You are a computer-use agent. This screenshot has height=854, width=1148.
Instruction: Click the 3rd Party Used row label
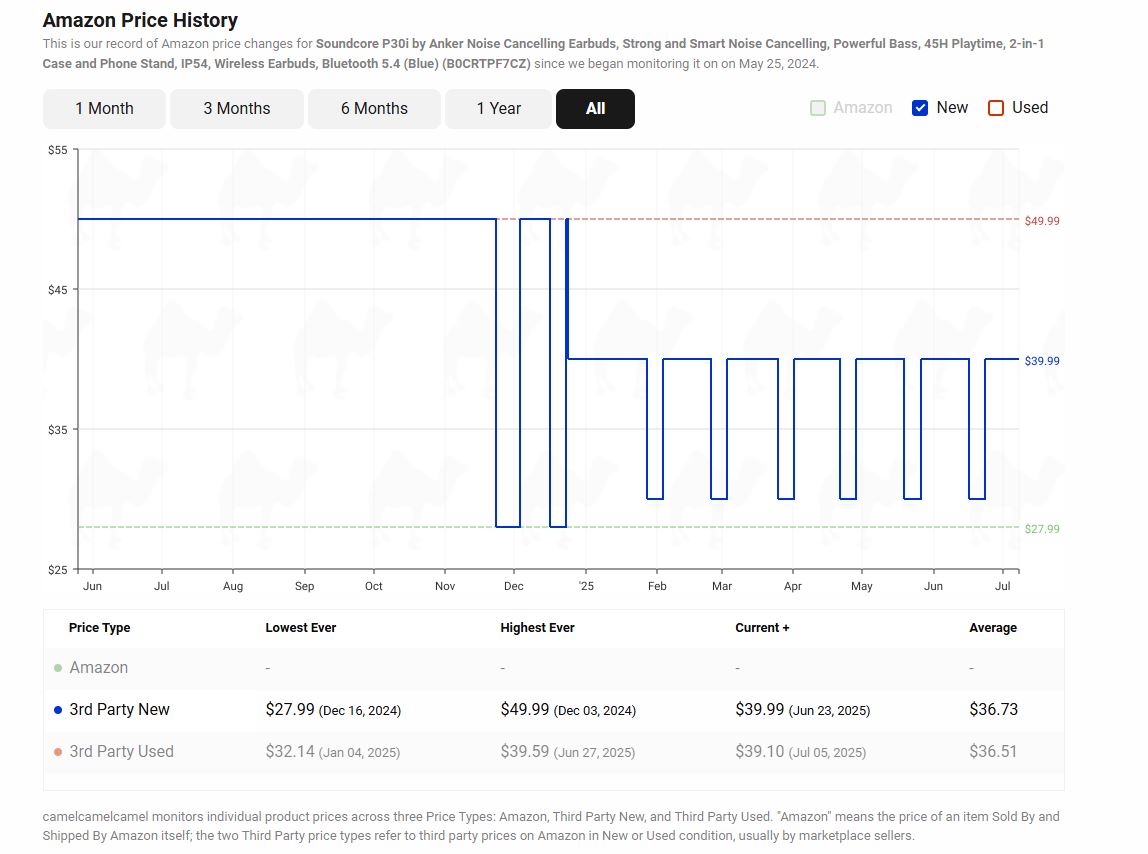(x=122, y=751)
